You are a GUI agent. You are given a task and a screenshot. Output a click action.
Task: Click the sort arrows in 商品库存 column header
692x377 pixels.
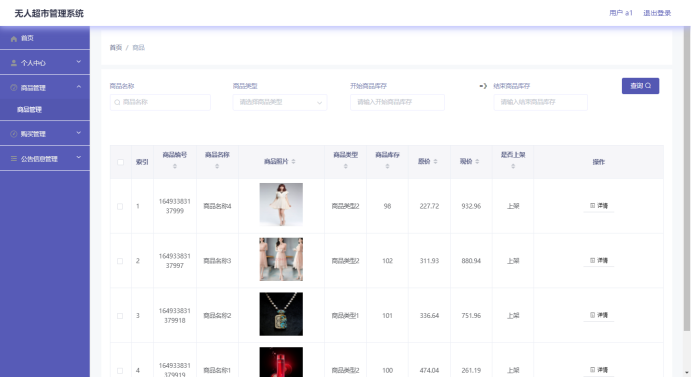[x=387, y=166]
